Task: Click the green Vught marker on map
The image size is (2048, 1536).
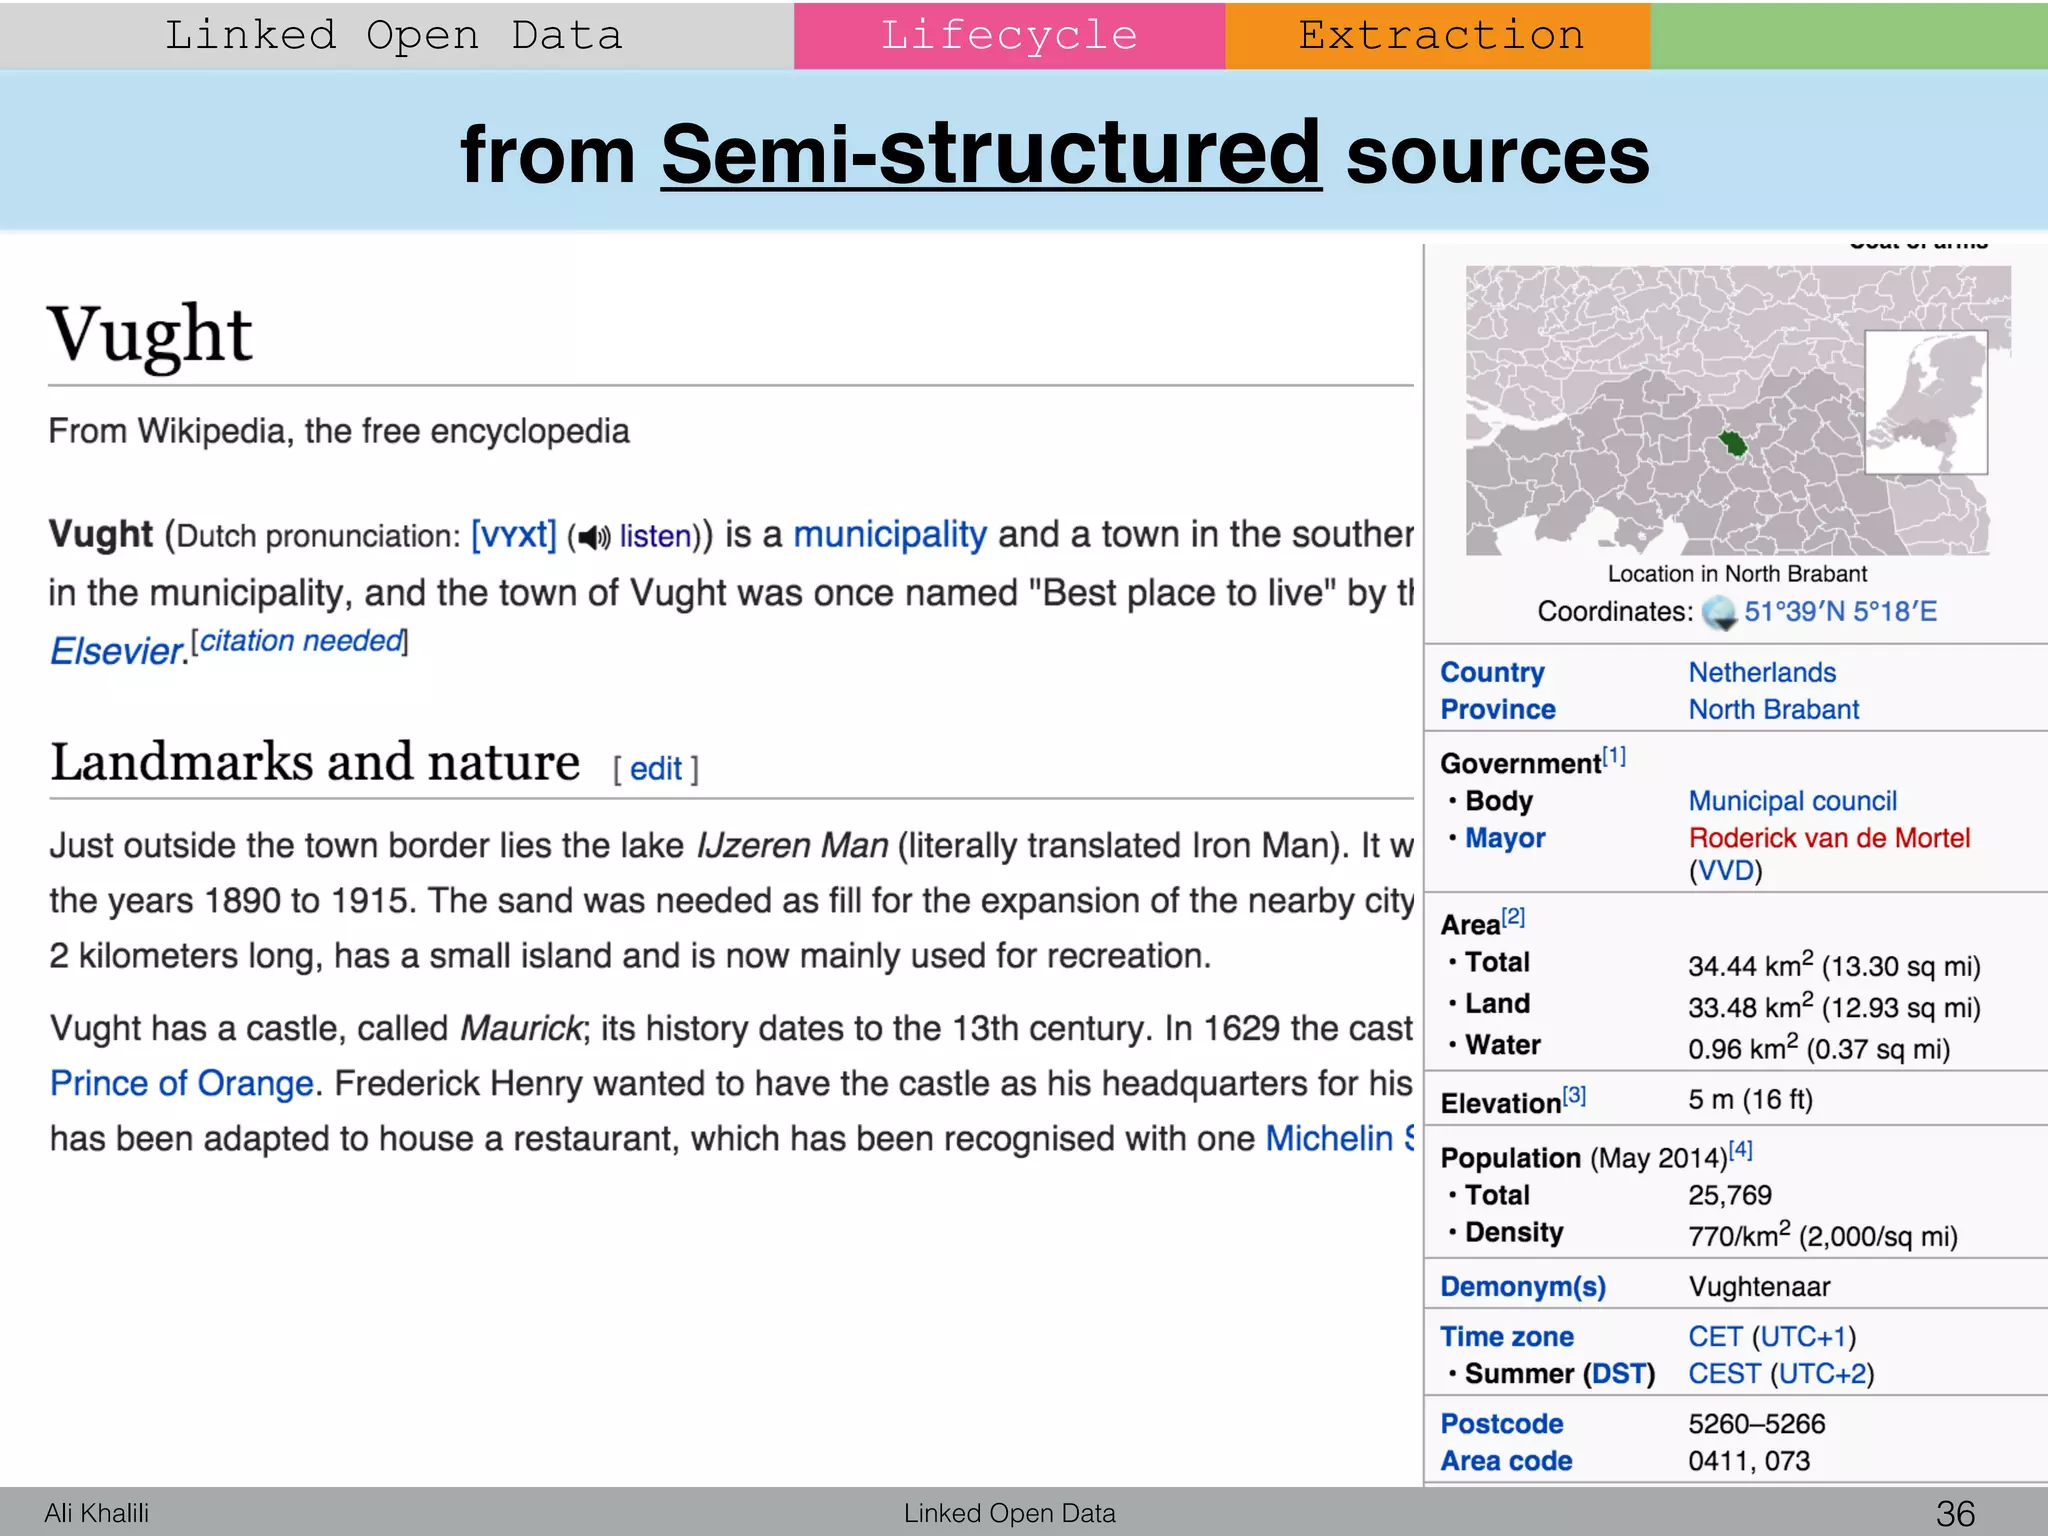Action: point(1733,443)
